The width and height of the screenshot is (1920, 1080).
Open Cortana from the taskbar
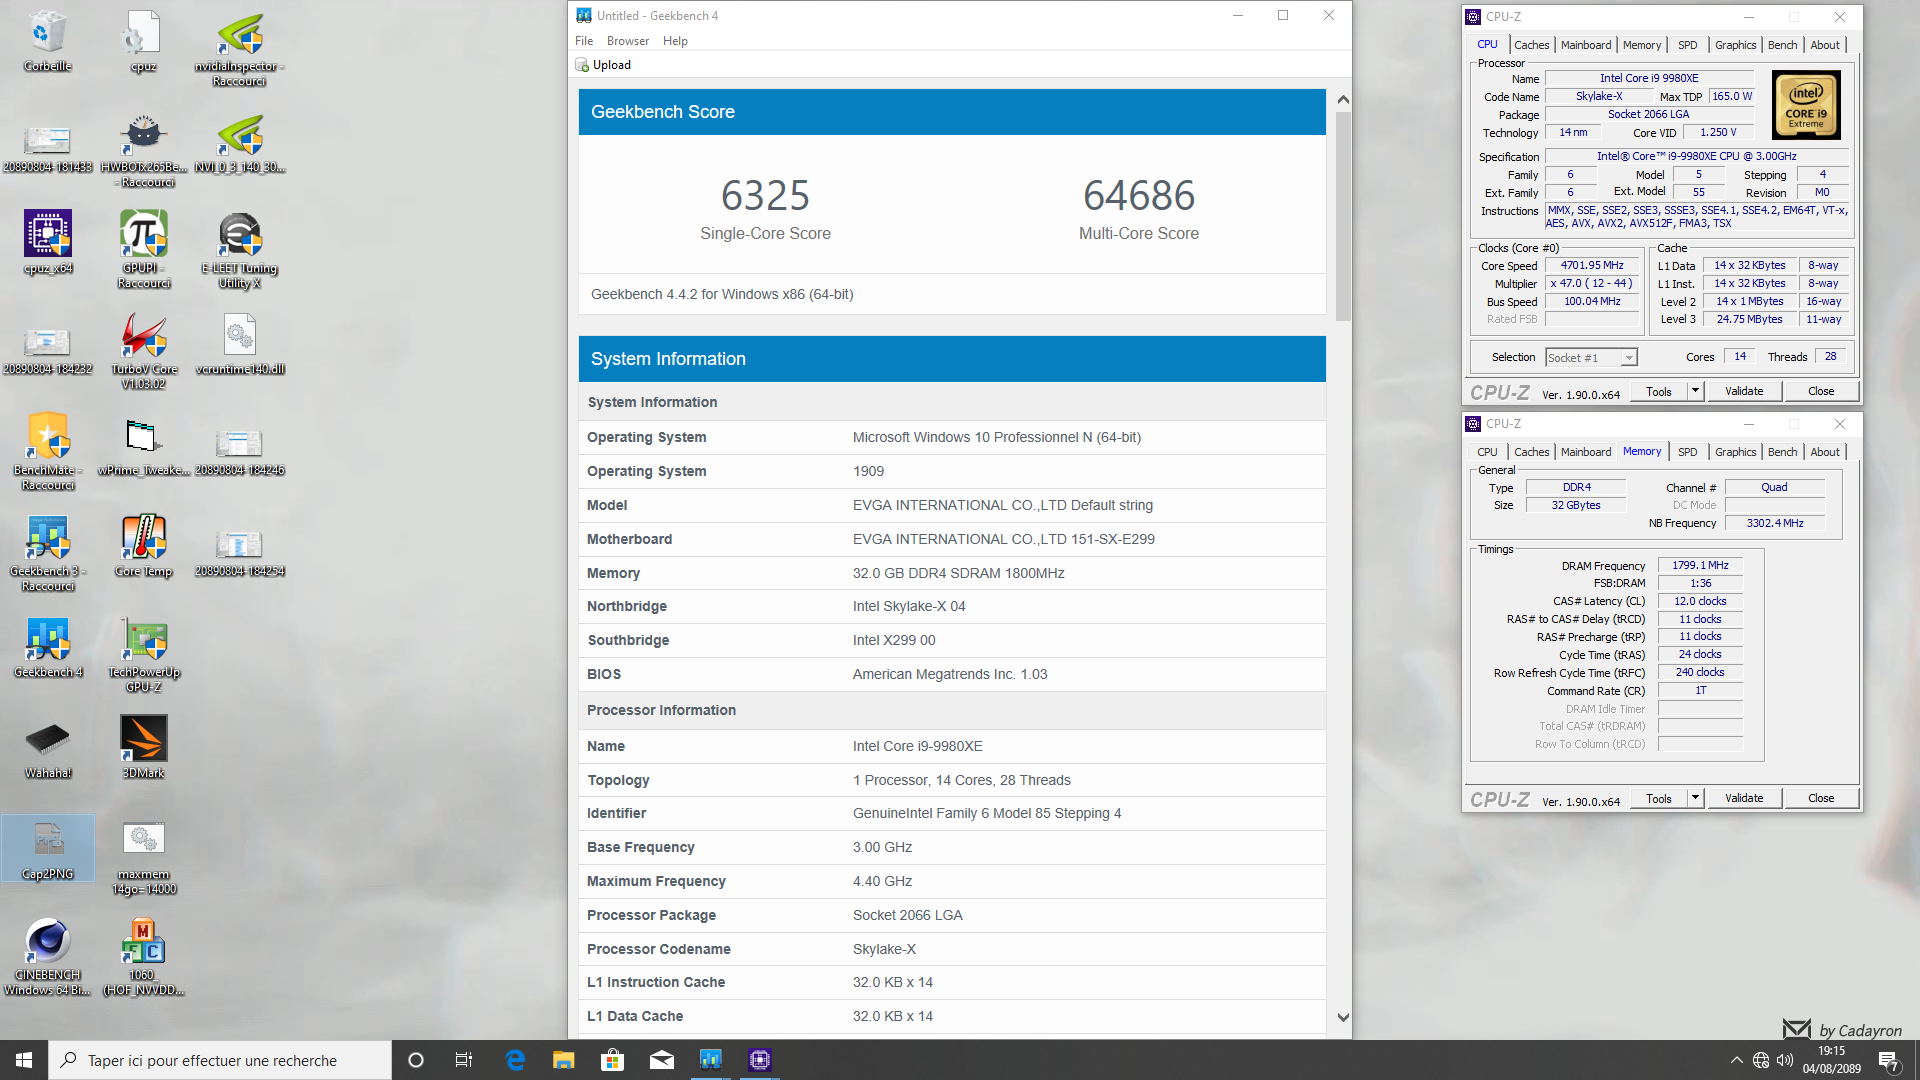pyautogui.click(x=416, y=1060)
